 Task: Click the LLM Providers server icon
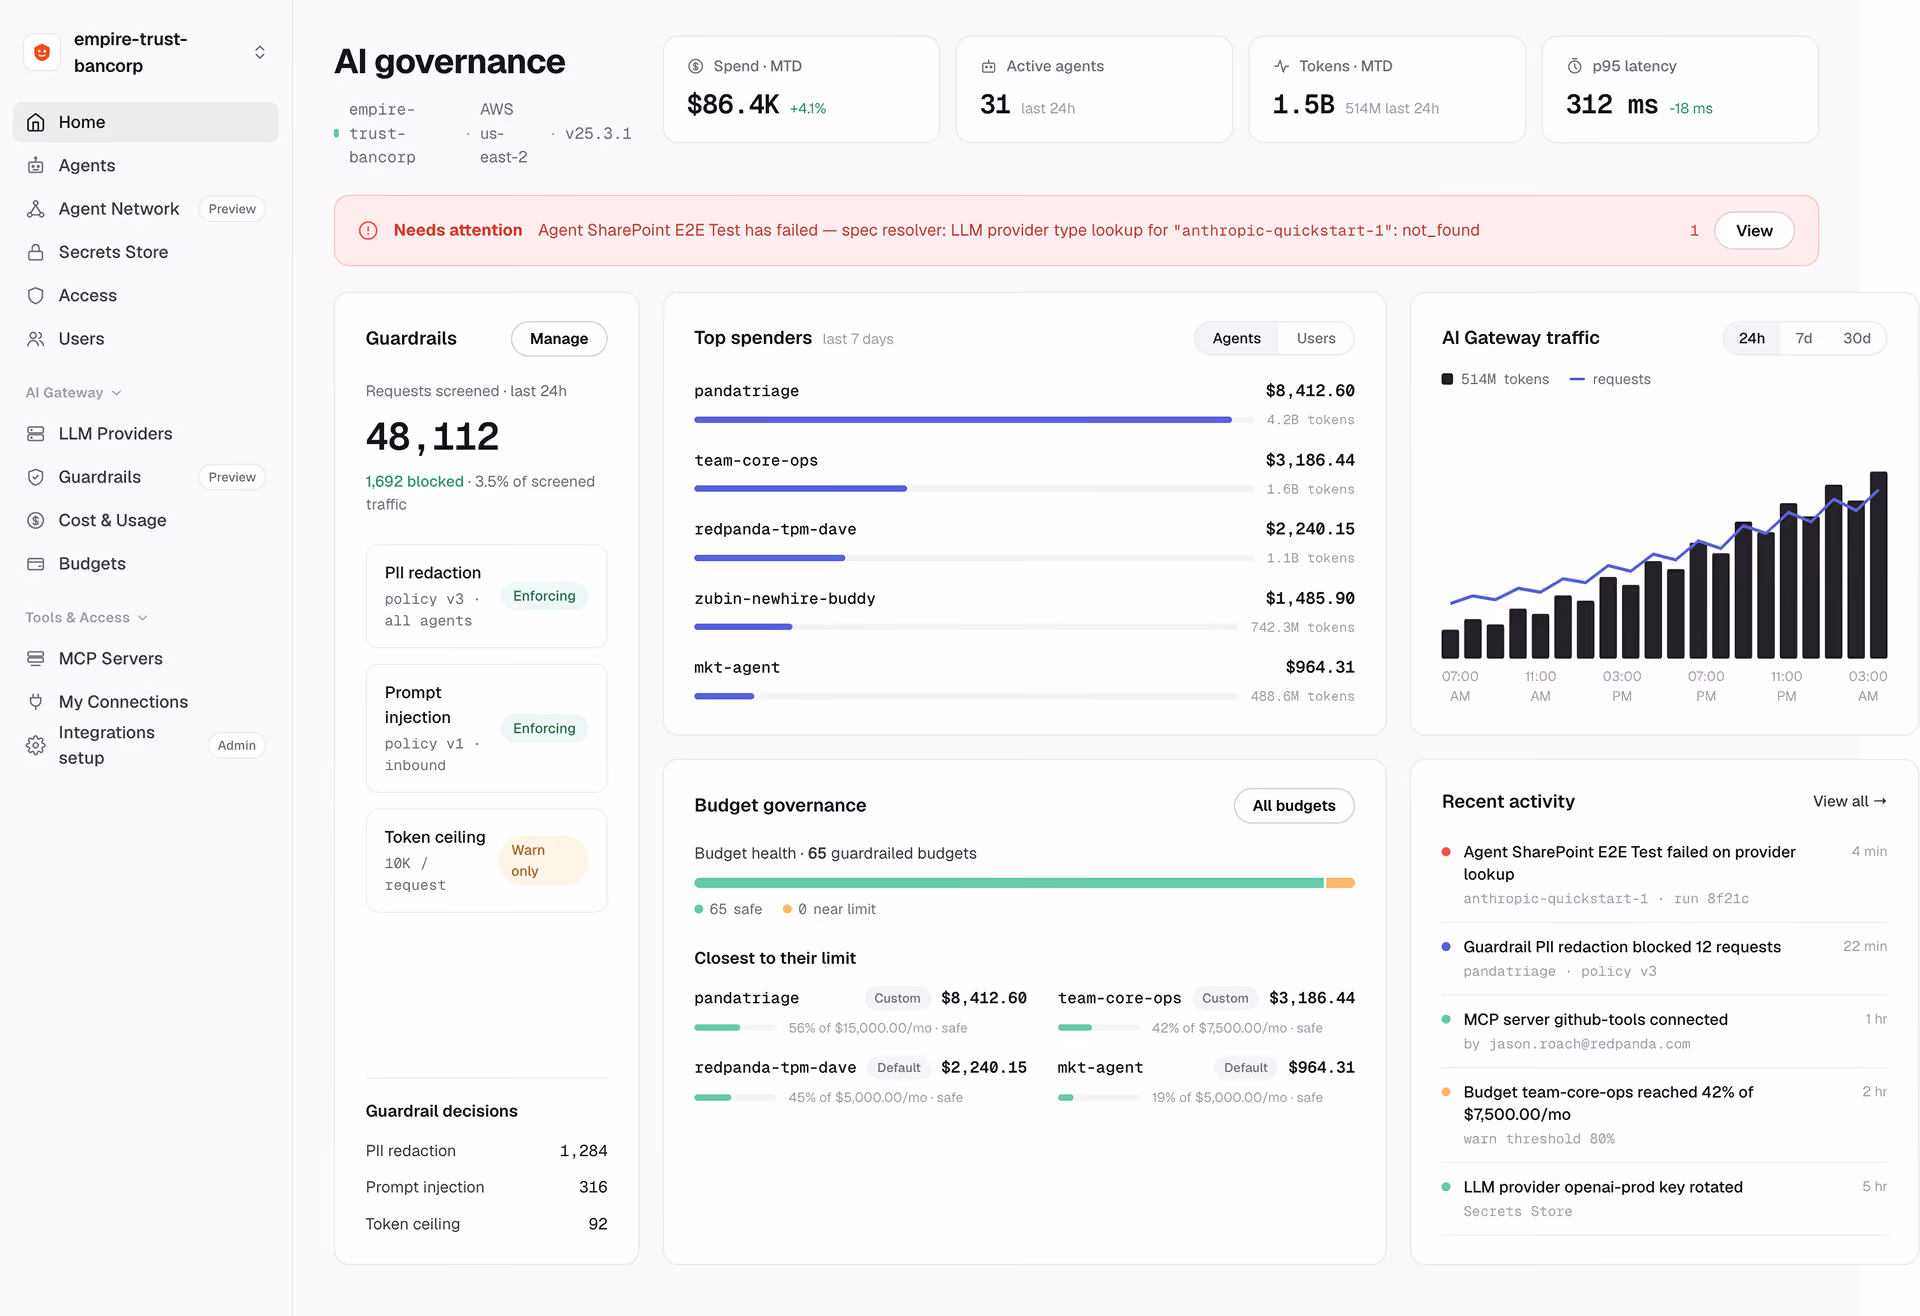pyautogui.click(x=36, y=433)
